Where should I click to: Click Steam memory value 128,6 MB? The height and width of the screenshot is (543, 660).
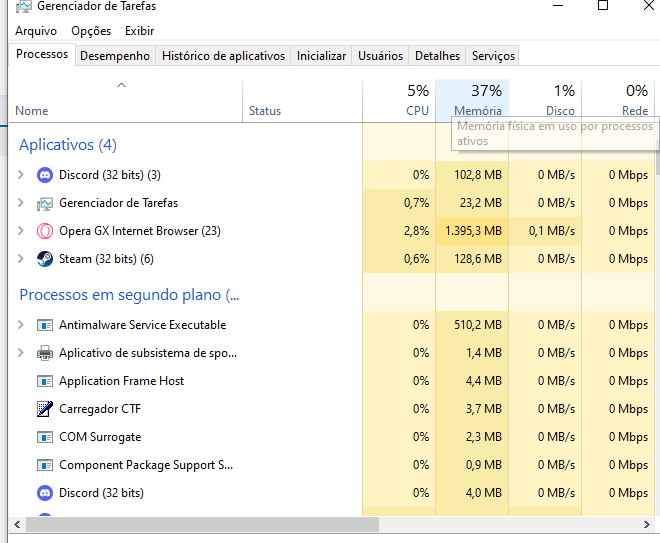tap(478, 259)
